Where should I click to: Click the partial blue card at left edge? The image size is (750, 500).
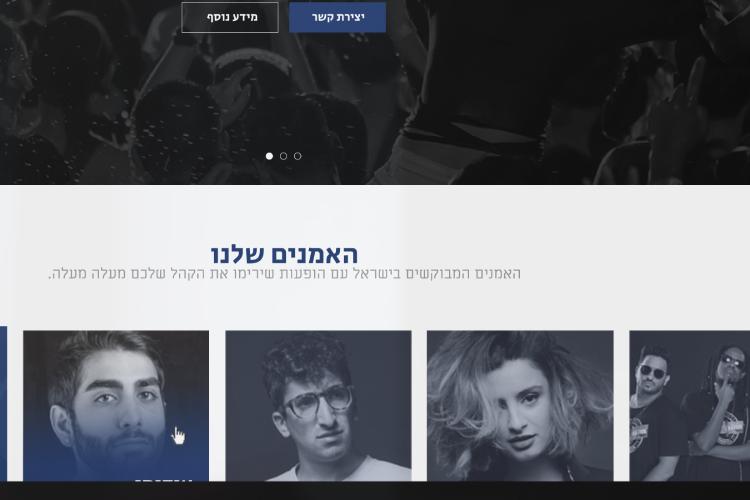point(3,403)
